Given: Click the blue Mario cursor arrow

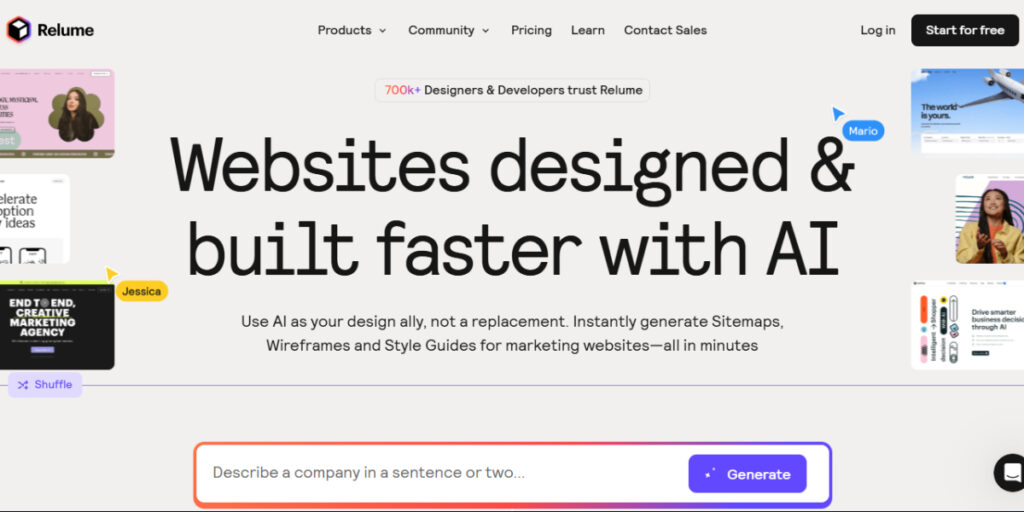Looking at the screenshot, I should point(838,114).
